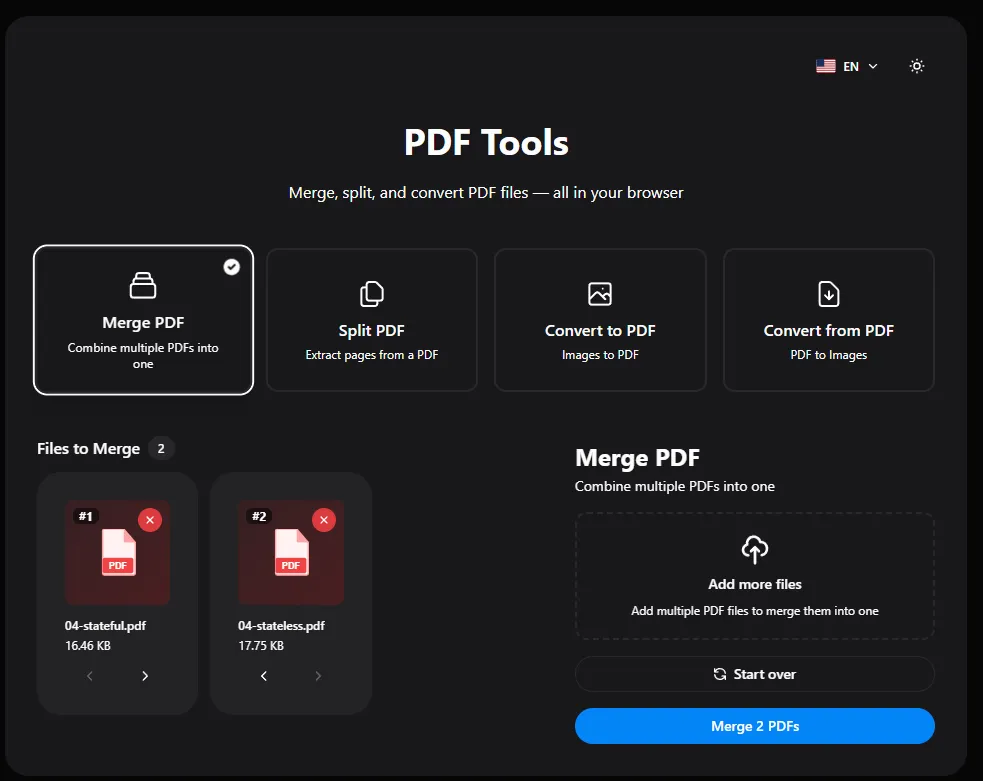Image resolution: width=983 pixels, height=781 pixels.
Task: Click the Merge PDF stack icon
Action: coord(143,284)
